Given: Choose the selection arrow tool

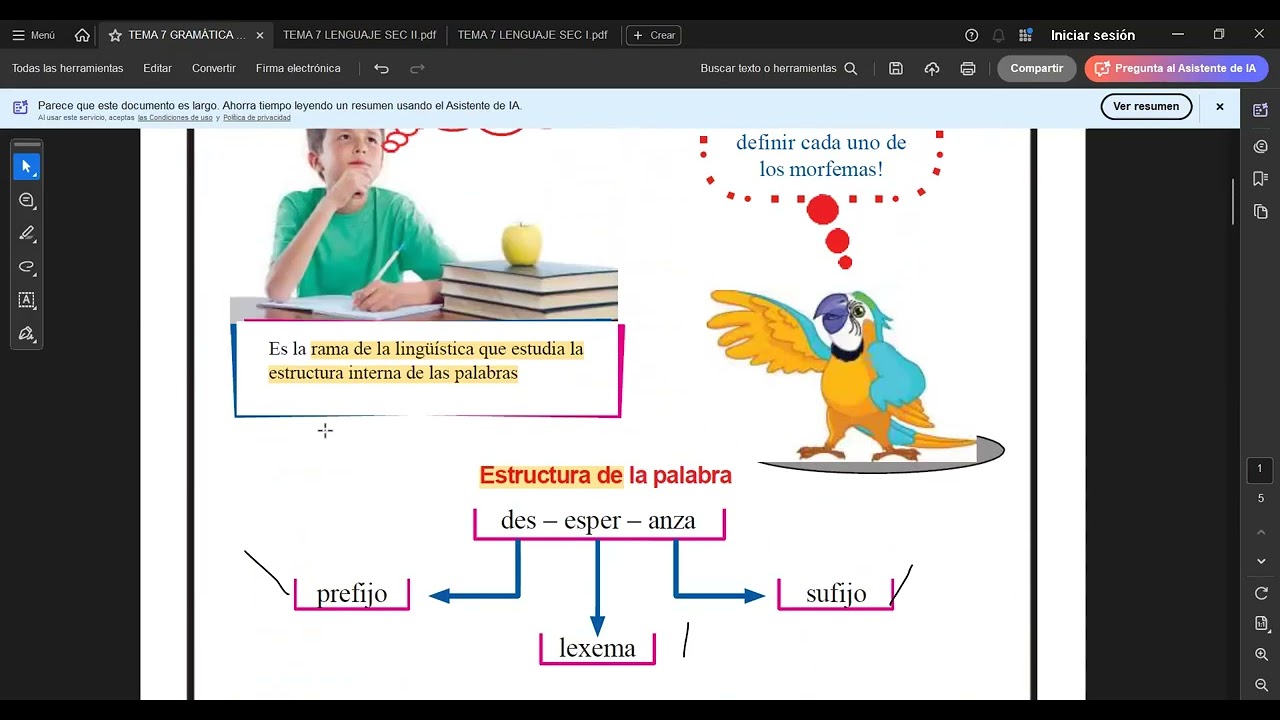Looking at the screenshot, I should click(x=27, y=166).
